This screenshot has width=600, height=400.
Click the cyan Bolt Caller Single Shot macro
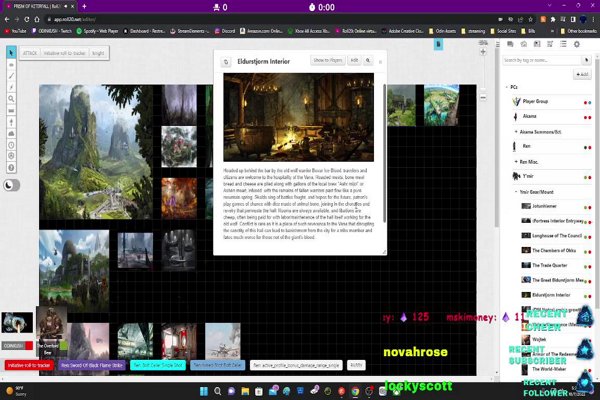point(158,365)
